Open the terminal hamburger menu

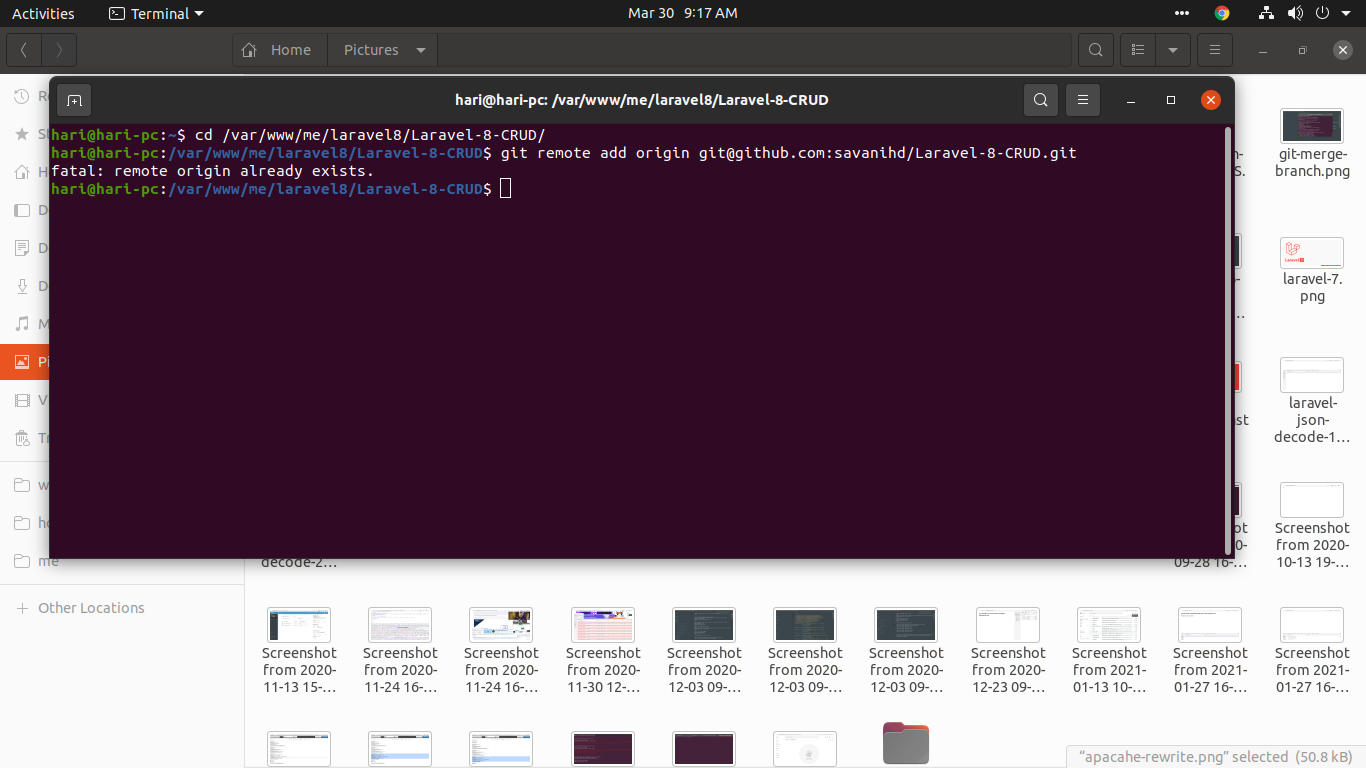click(x=1083, y=99)
